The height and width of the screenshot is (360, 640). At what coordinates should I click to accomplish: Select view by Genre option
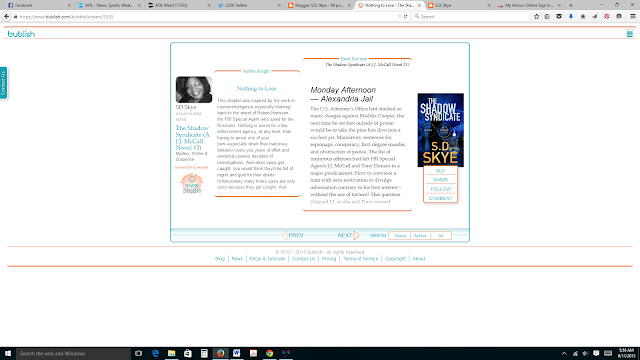(x=400, y=236)
